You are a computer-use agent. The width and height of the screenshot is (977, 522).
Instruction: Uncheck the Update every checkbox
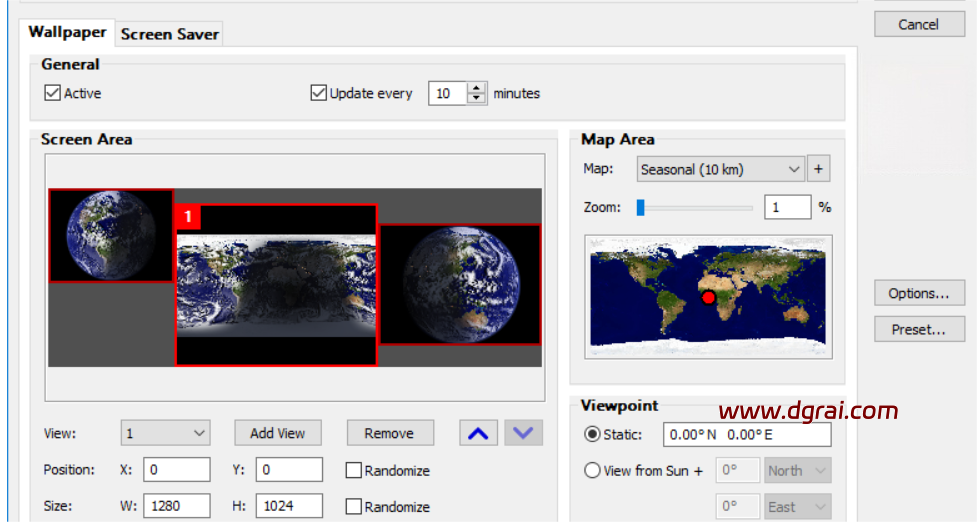pos(319,93)
